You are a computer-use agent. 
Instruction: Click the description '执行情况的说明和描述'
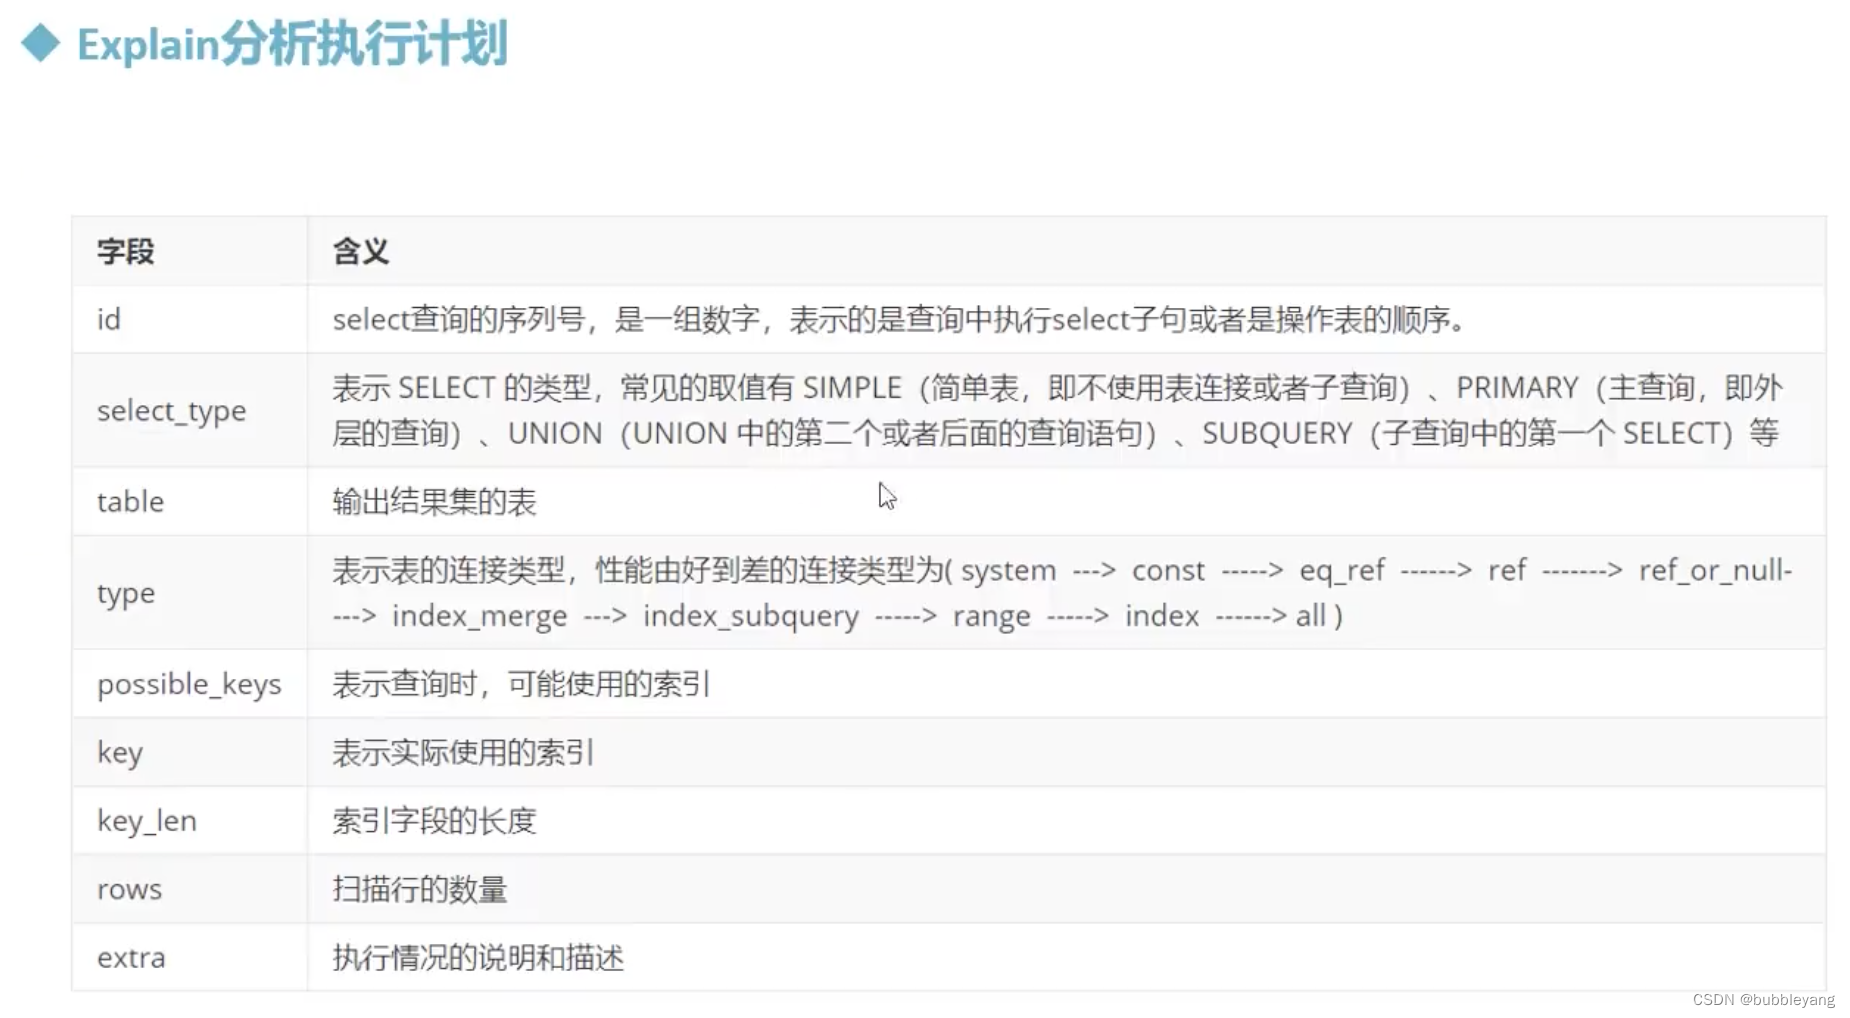click(x=478, y=958)
